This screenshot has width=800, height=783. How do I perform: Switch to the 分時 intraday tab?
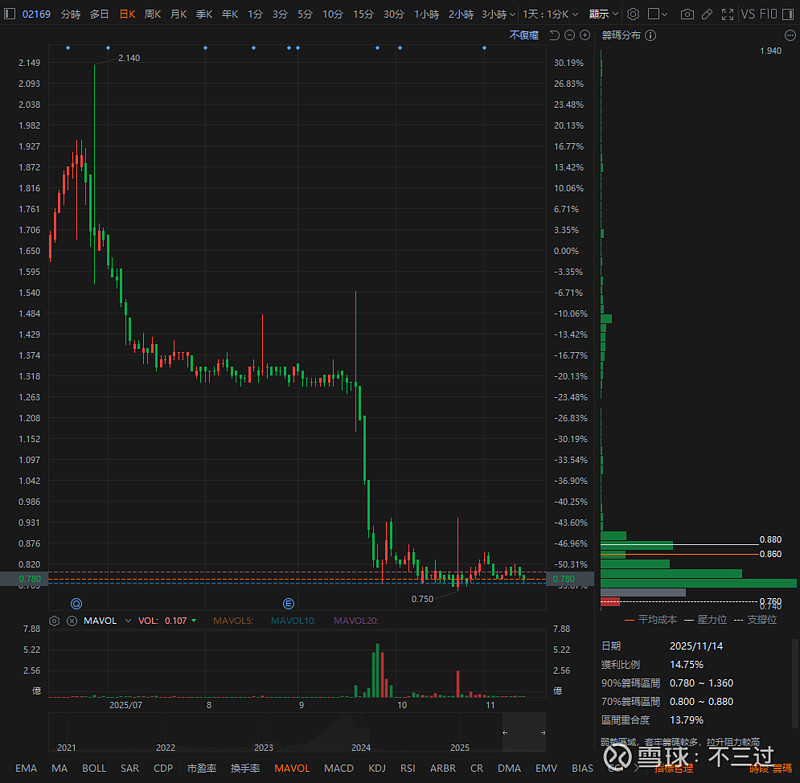(x=71, y=15)
